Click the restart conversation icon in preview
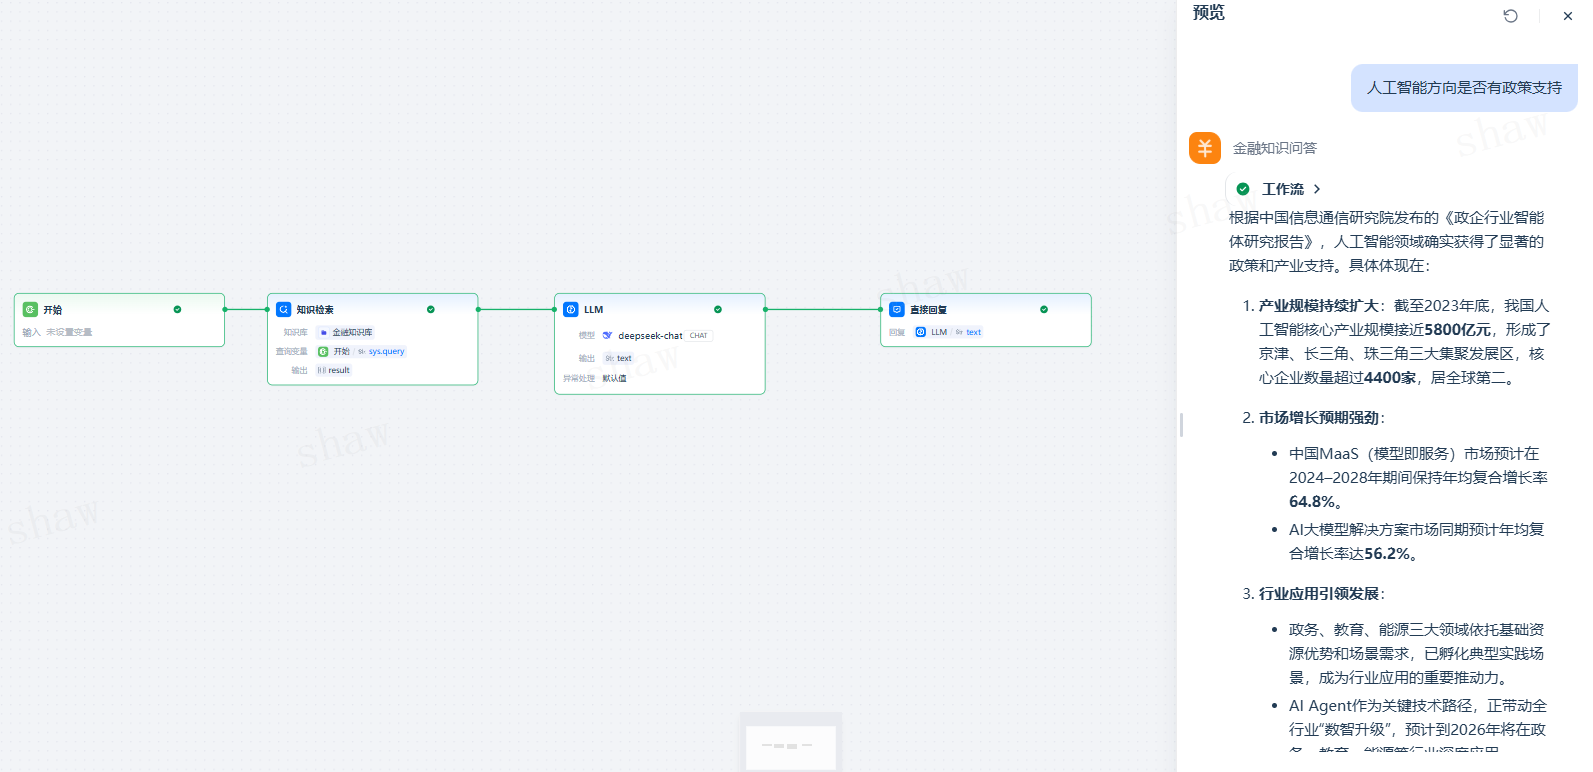The width and height of the screenshot is (1593, 772). (x=1510, y=16)
